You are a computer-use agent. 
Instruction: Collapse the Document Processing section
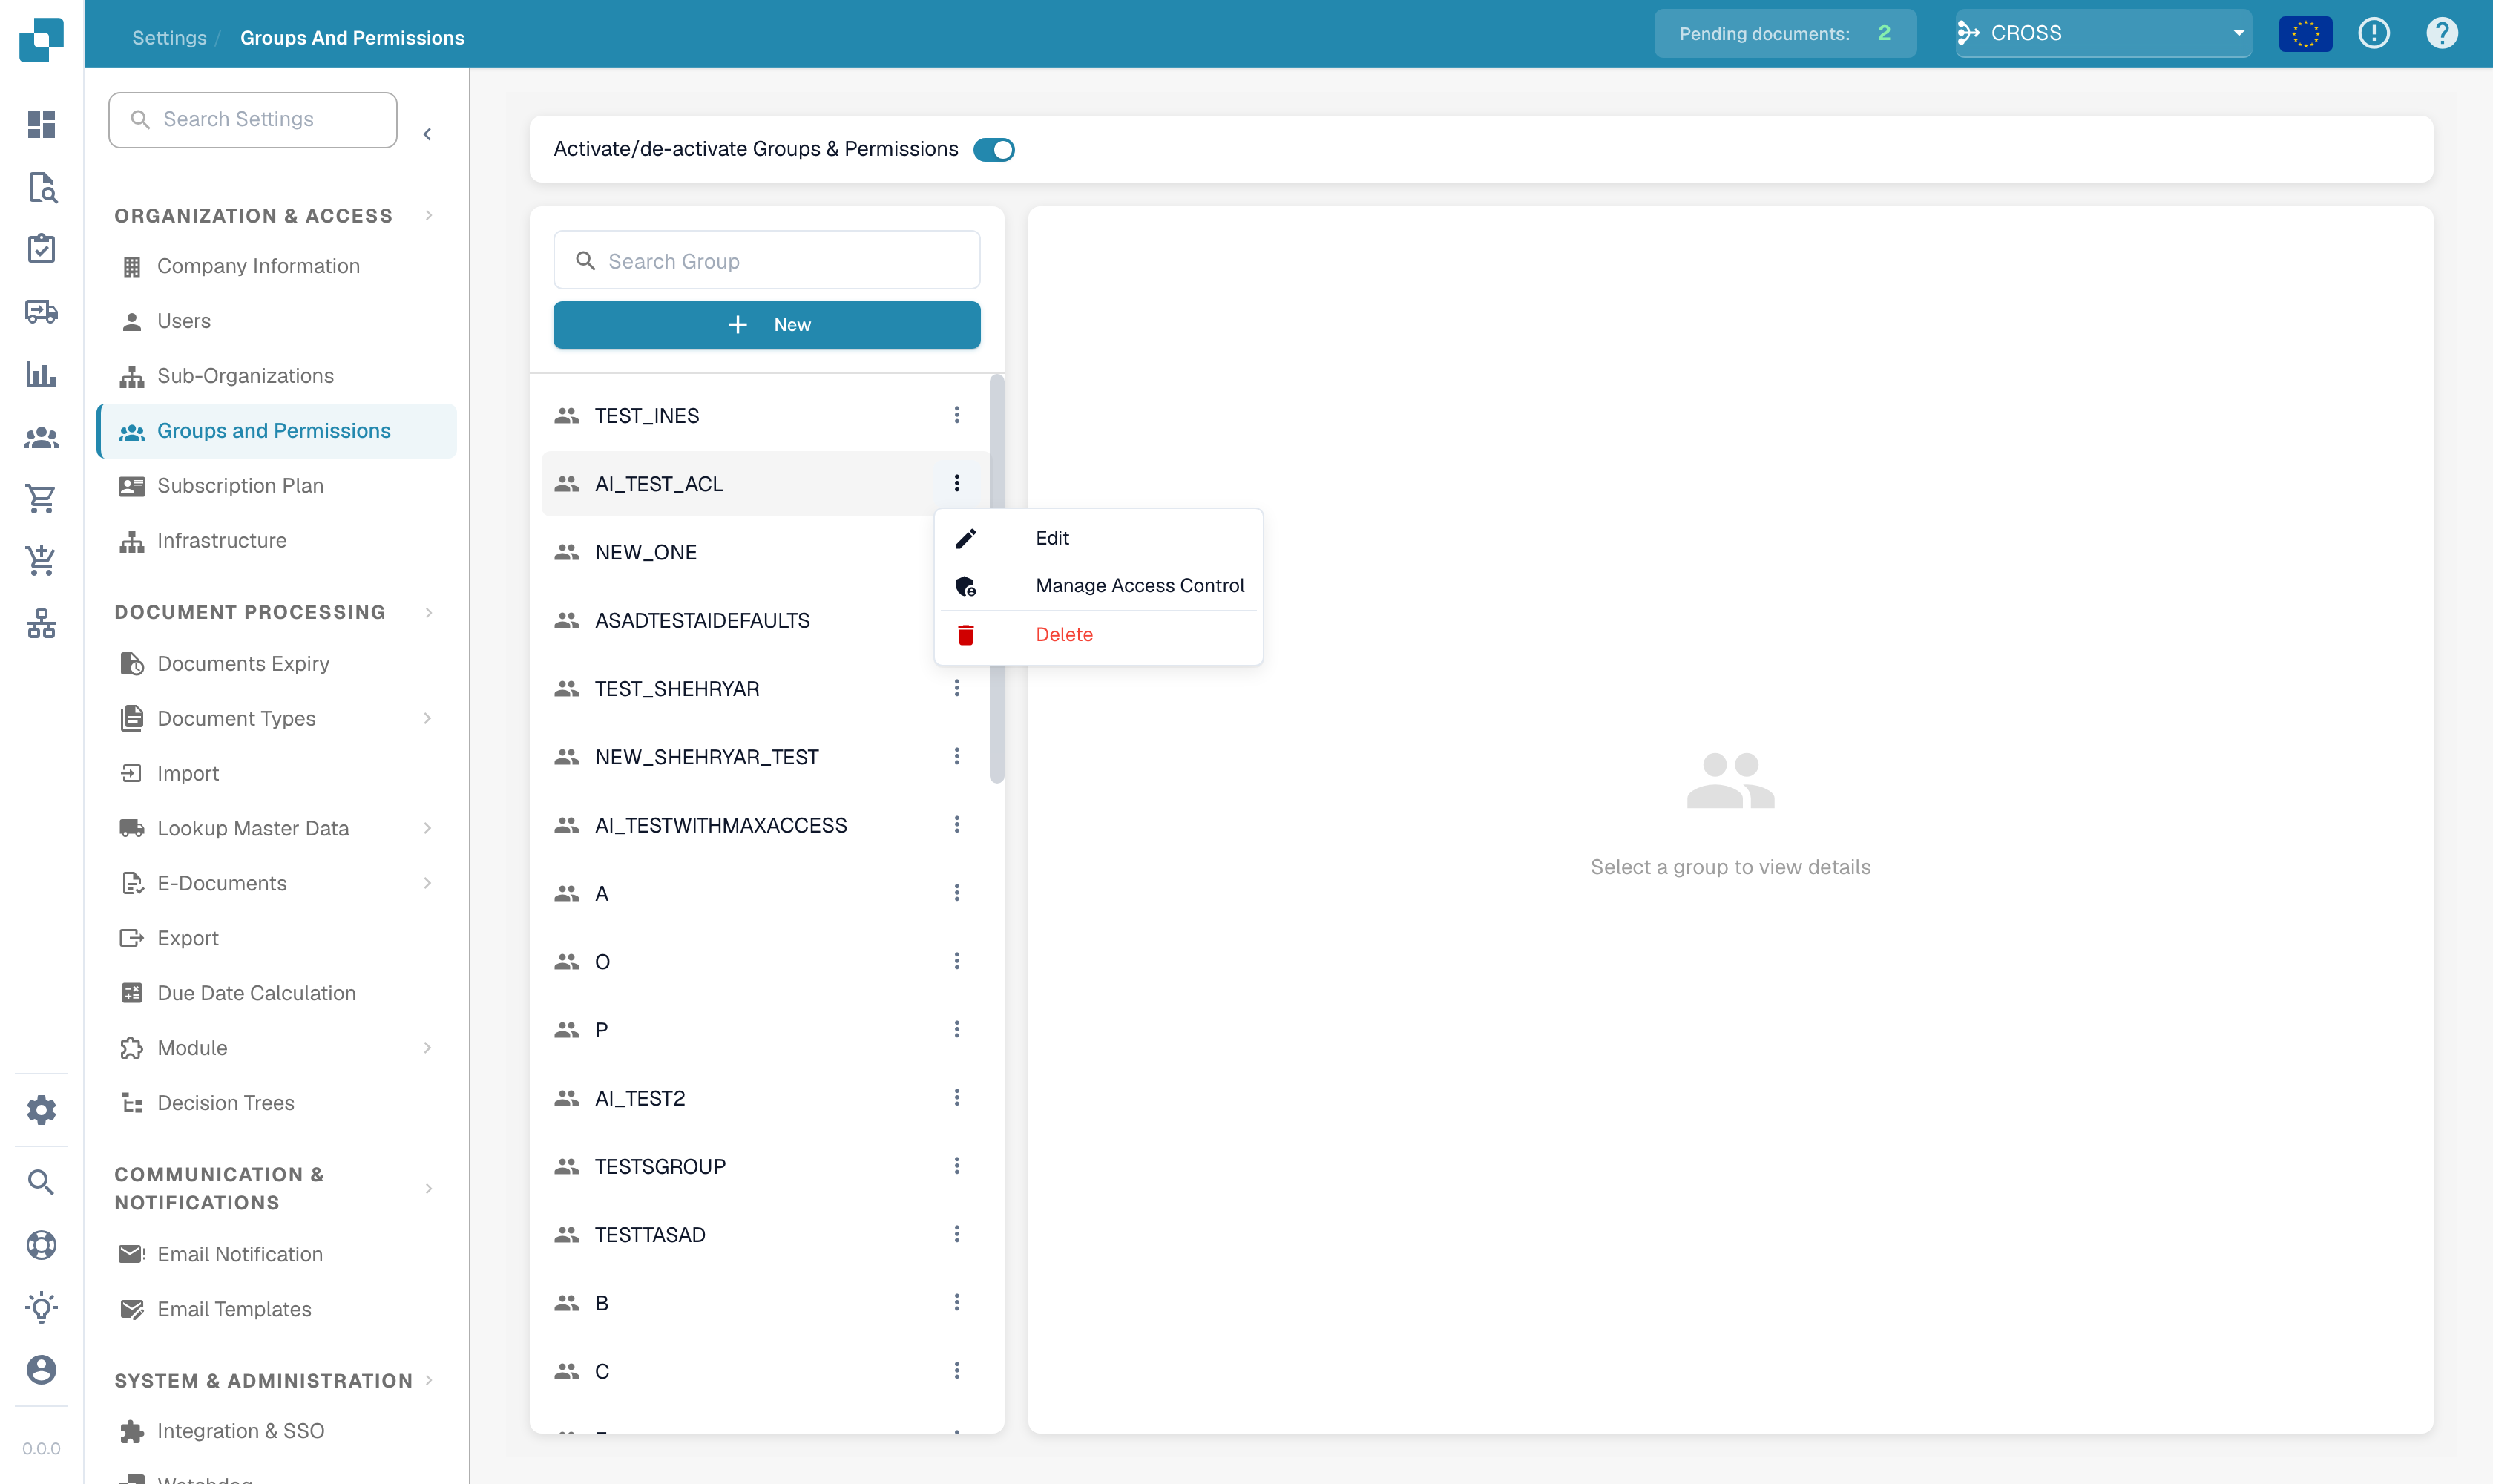429,612
